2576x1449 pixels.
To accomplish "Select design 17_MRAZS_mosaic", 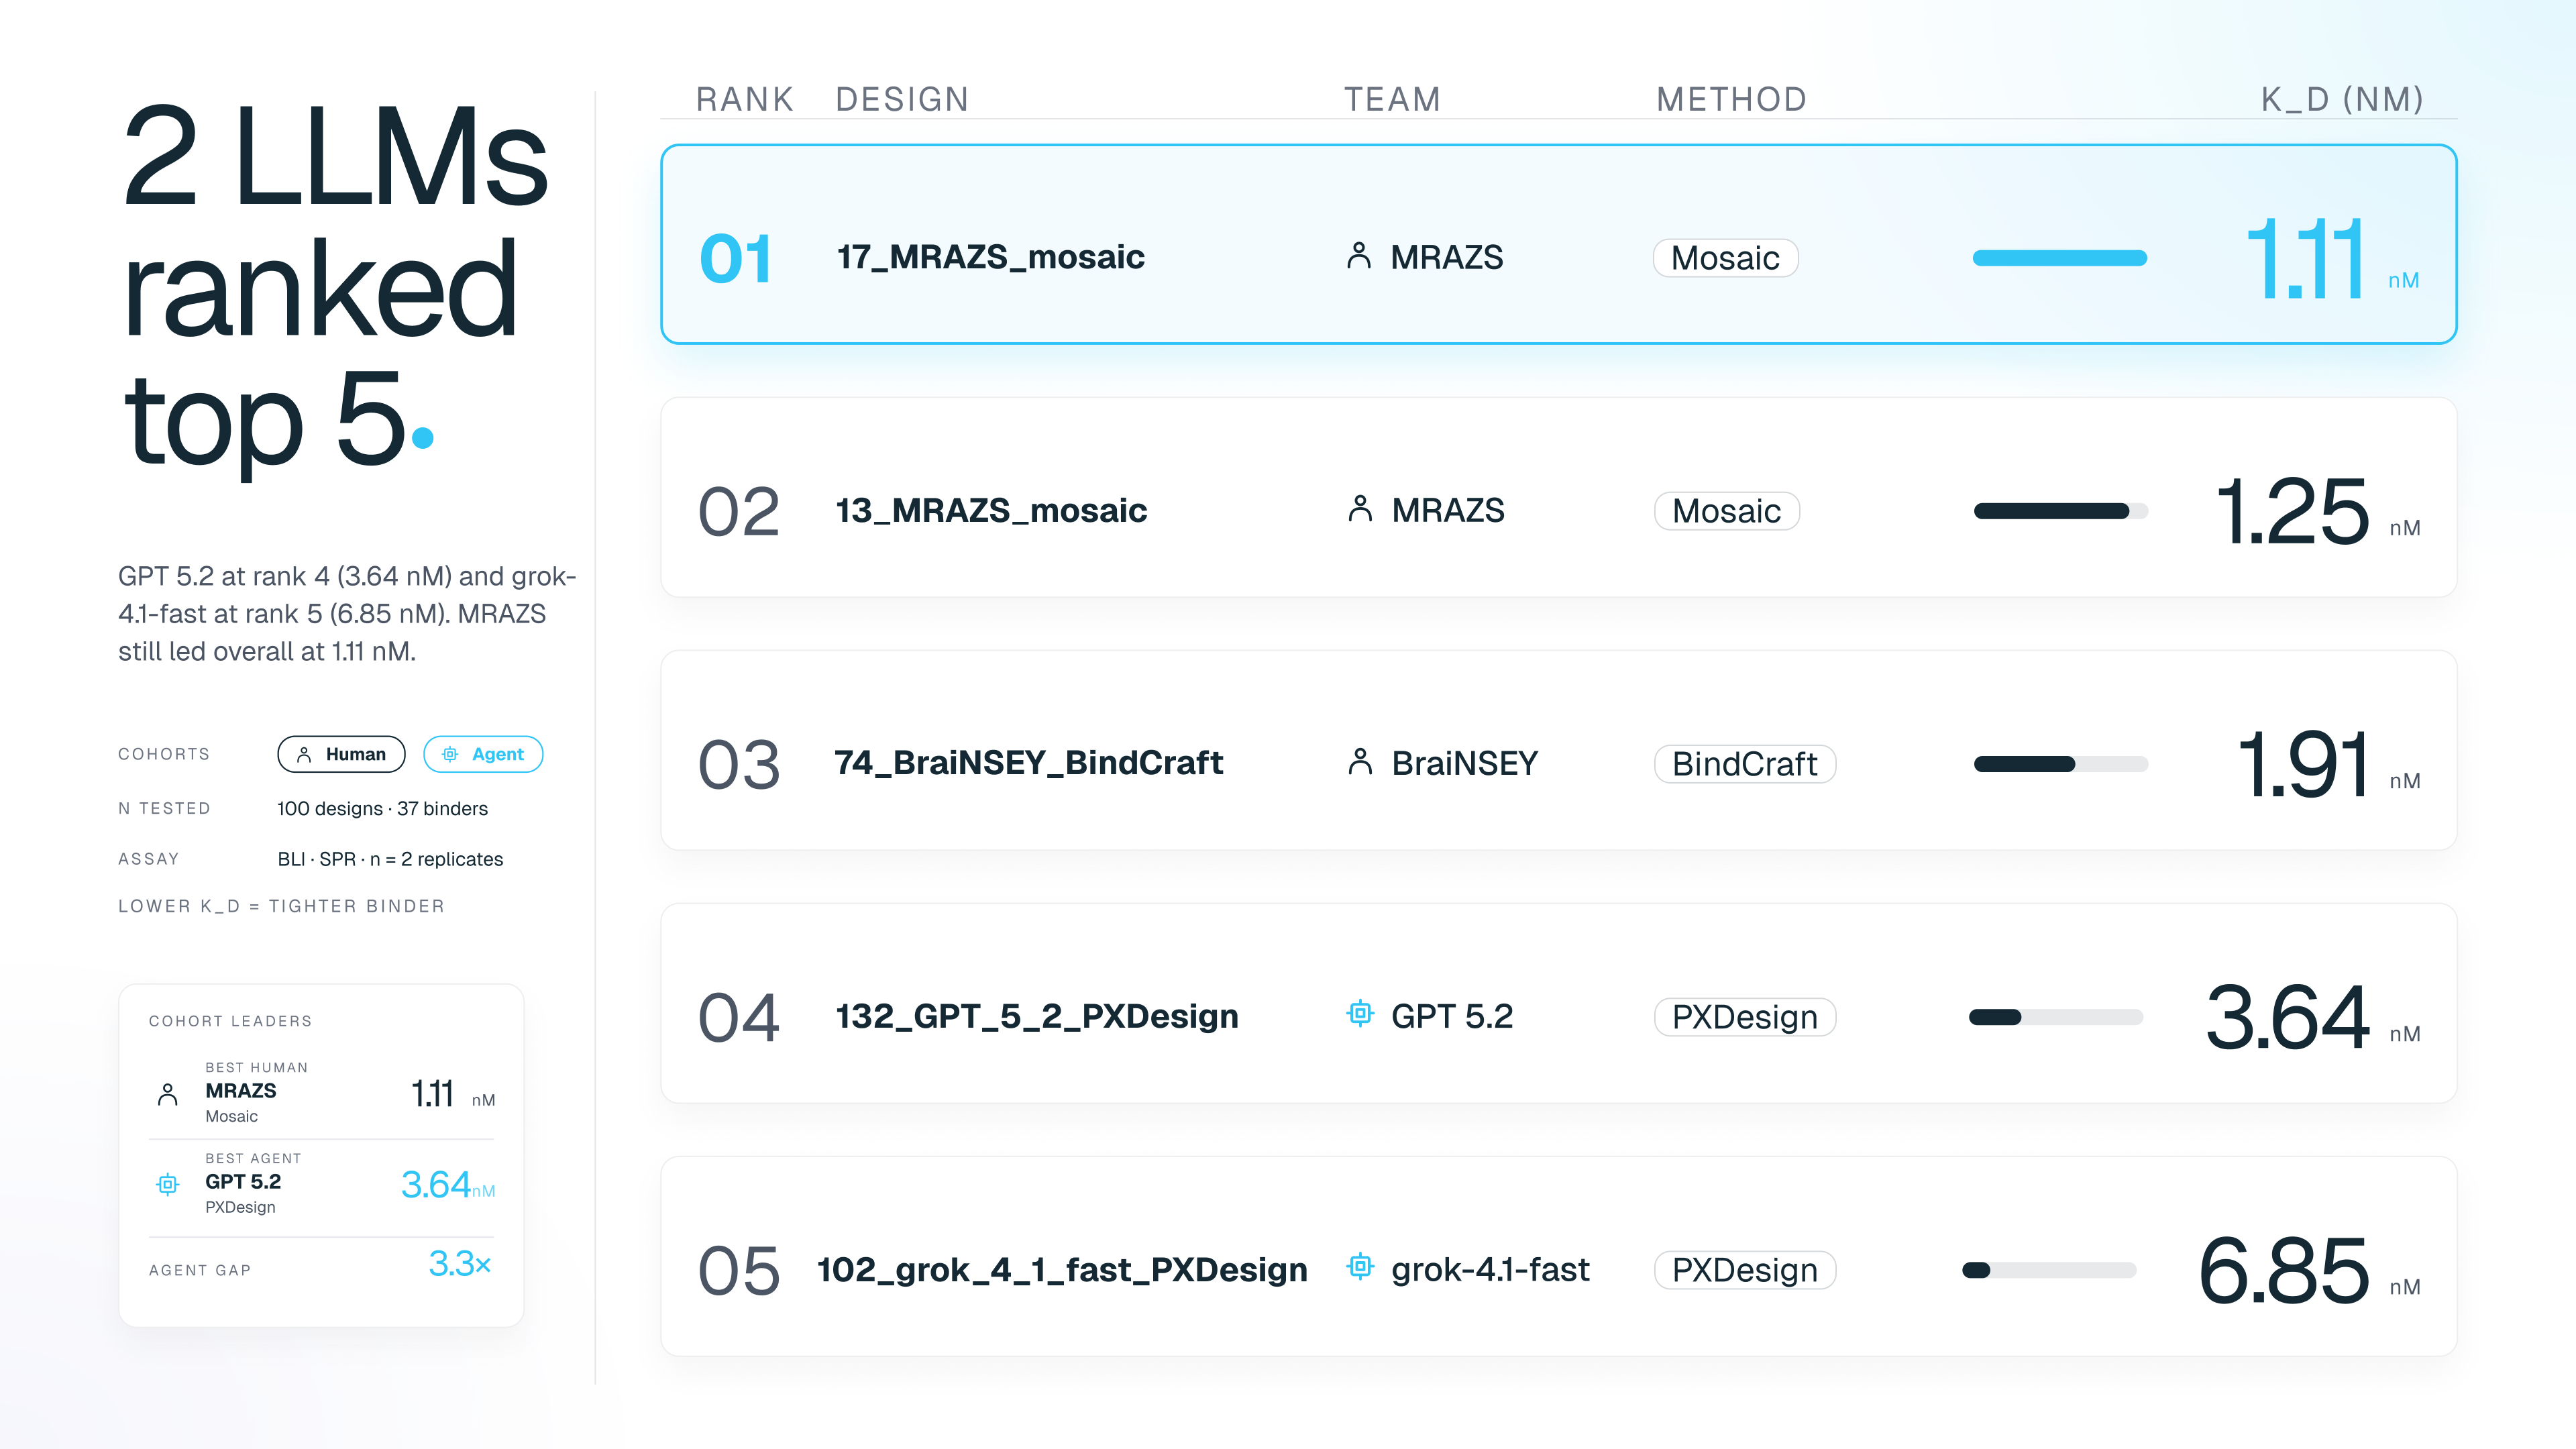I will pyautogui.click(x=990, y=257).
